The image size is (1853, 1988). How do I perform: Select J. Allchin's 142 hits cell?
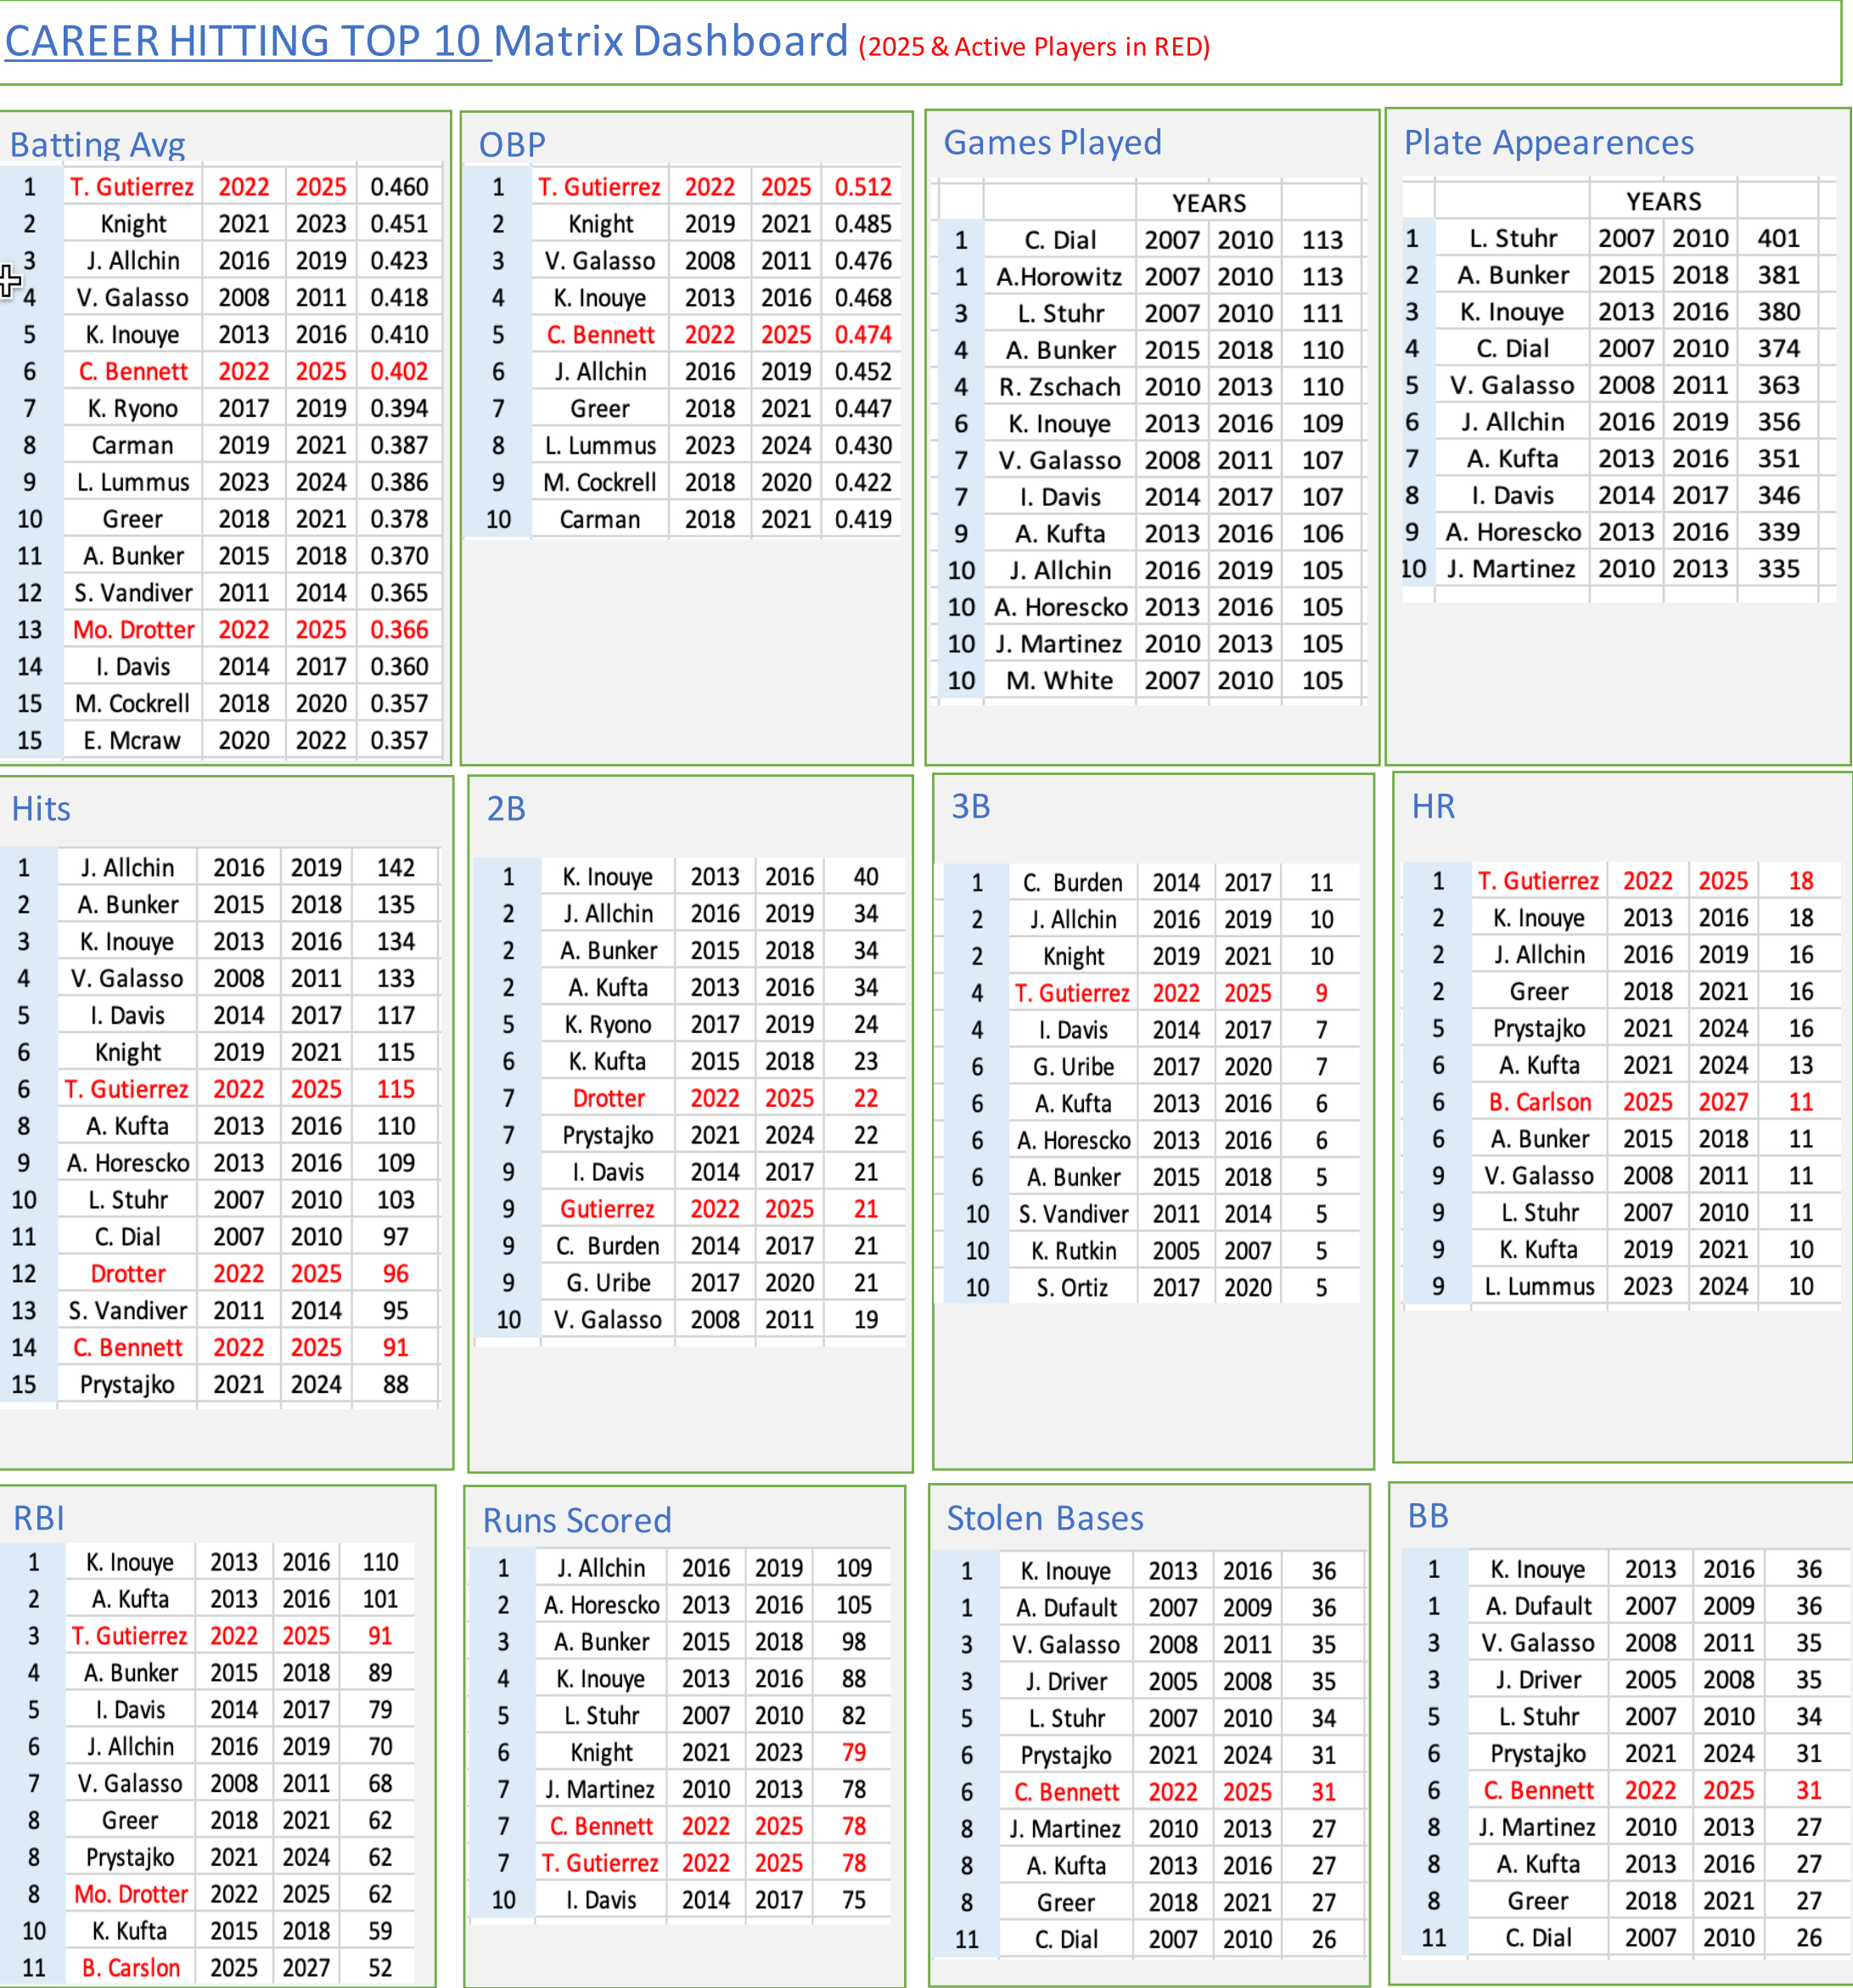pyautogui.click(x=395, y=868)
